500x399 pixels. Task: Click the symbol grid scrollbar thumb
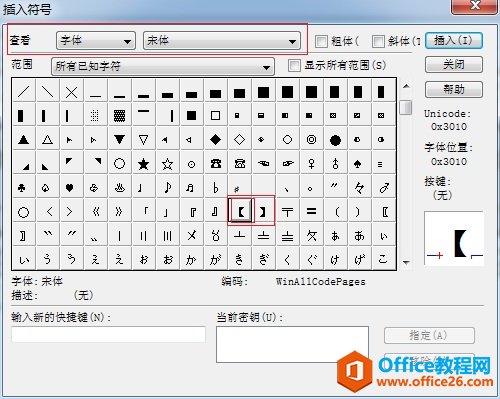[406, 107]
